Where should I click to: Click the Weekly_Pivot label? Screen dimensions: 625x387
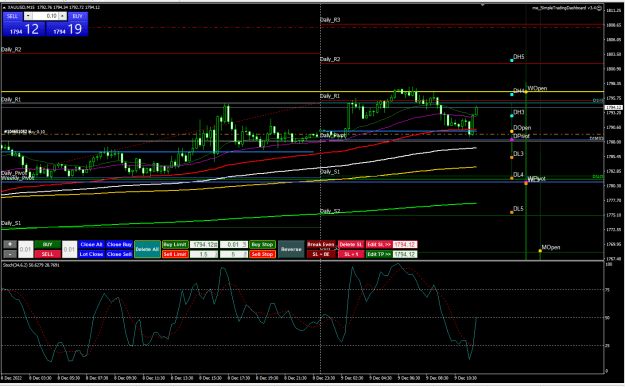18,178
